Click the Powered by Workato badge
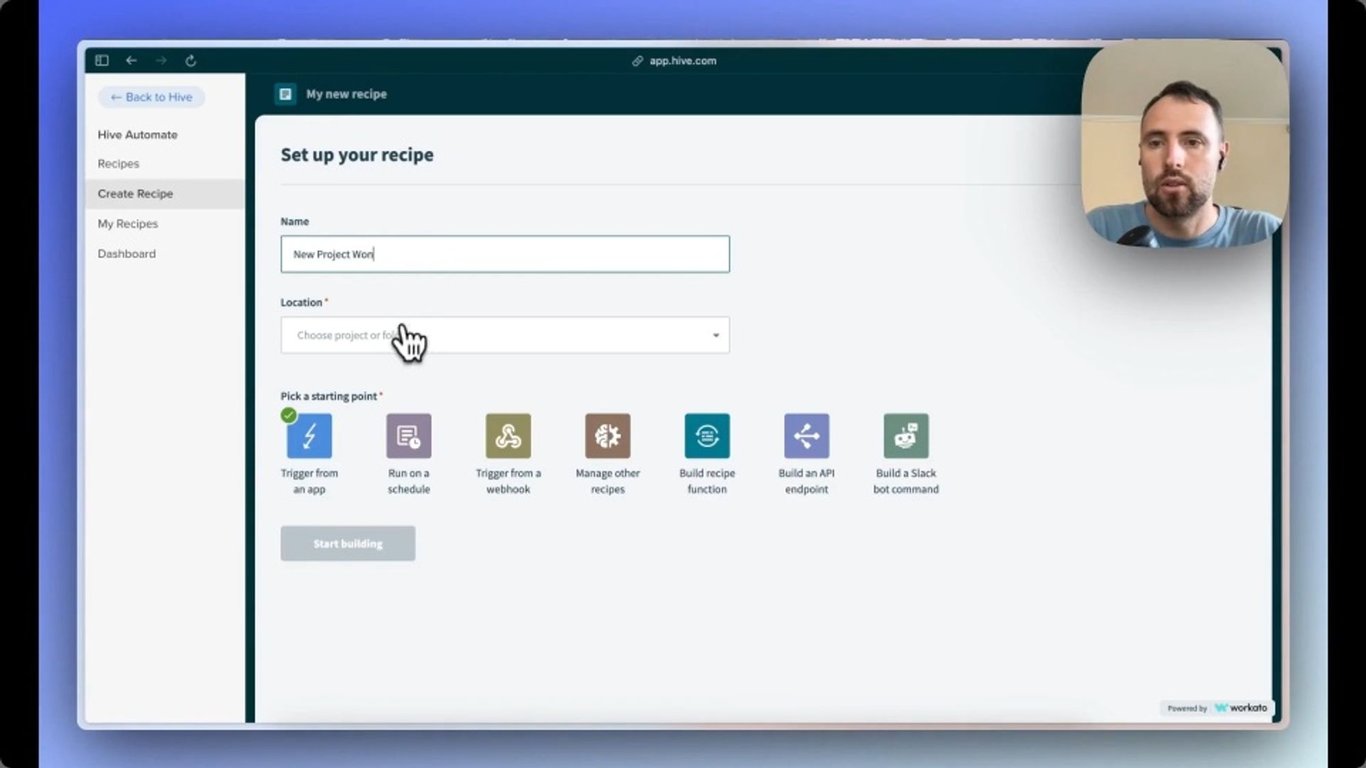 pos(1217,708)
